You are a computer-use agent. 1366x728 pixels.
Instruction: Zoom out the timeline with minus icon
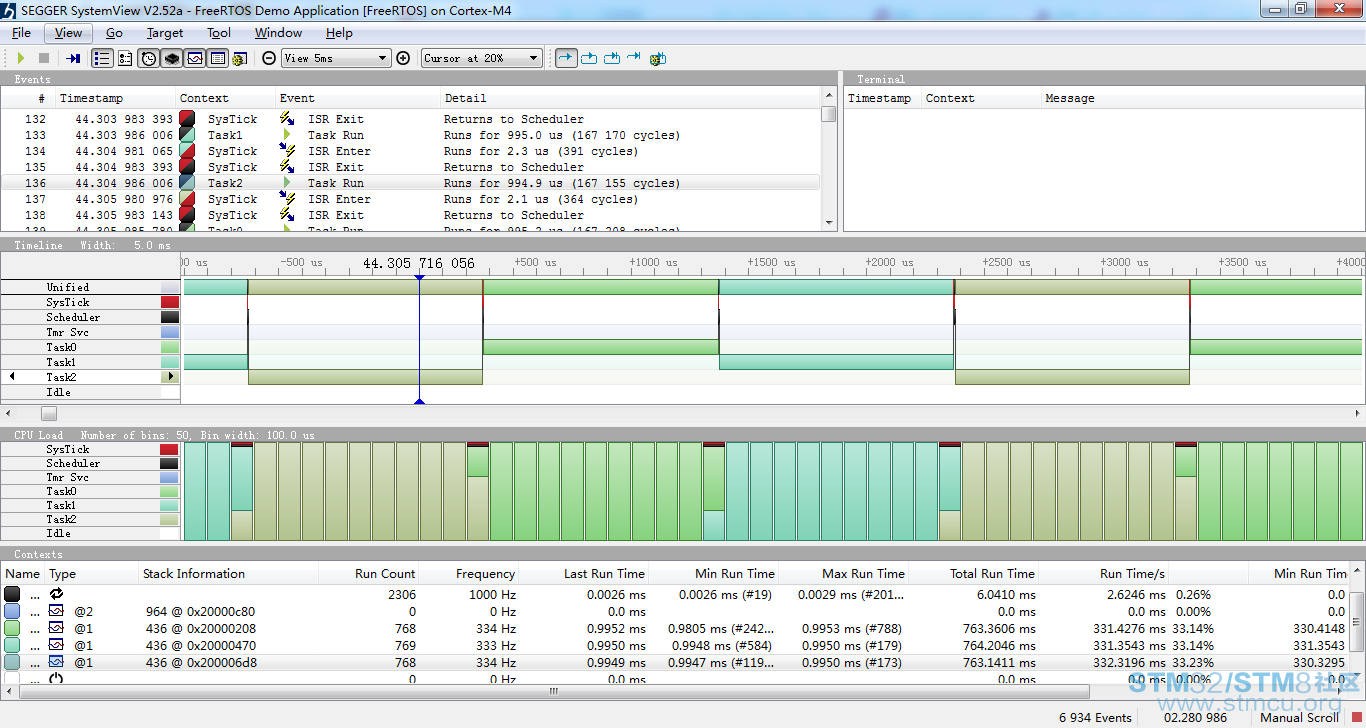[269, 58]
